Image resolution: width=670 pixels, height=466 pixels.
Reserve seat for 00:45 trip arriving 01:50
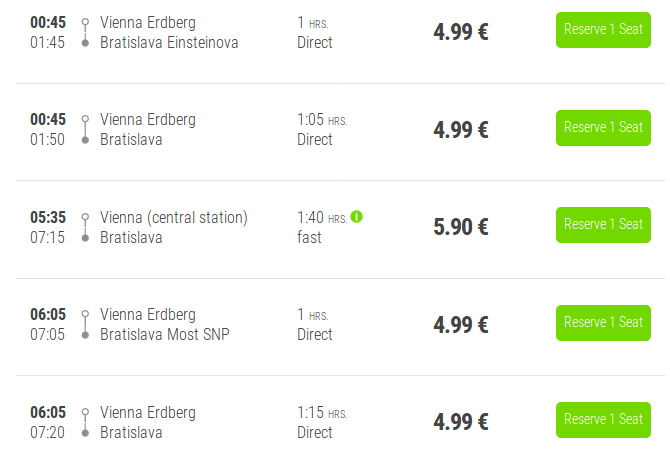tap(603, 128)
